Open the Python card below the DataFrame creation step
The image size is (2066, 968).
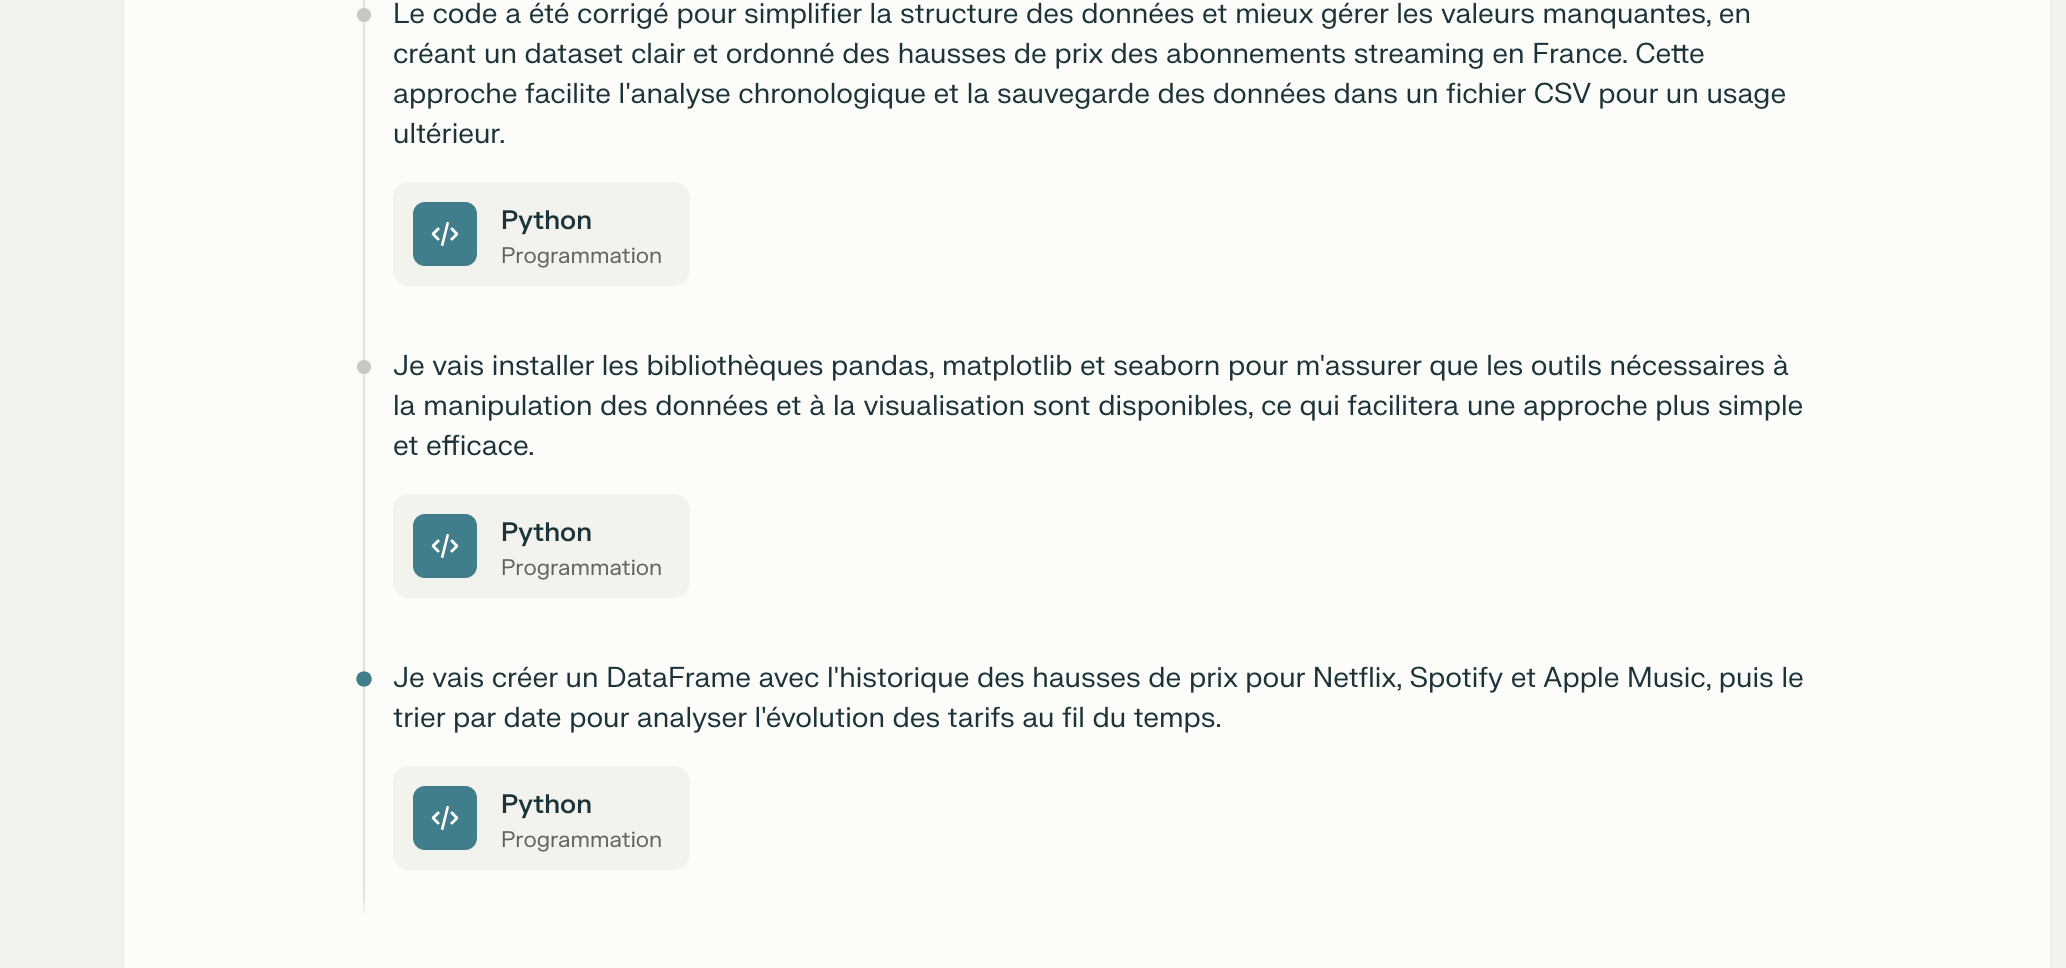pos(541,818)
